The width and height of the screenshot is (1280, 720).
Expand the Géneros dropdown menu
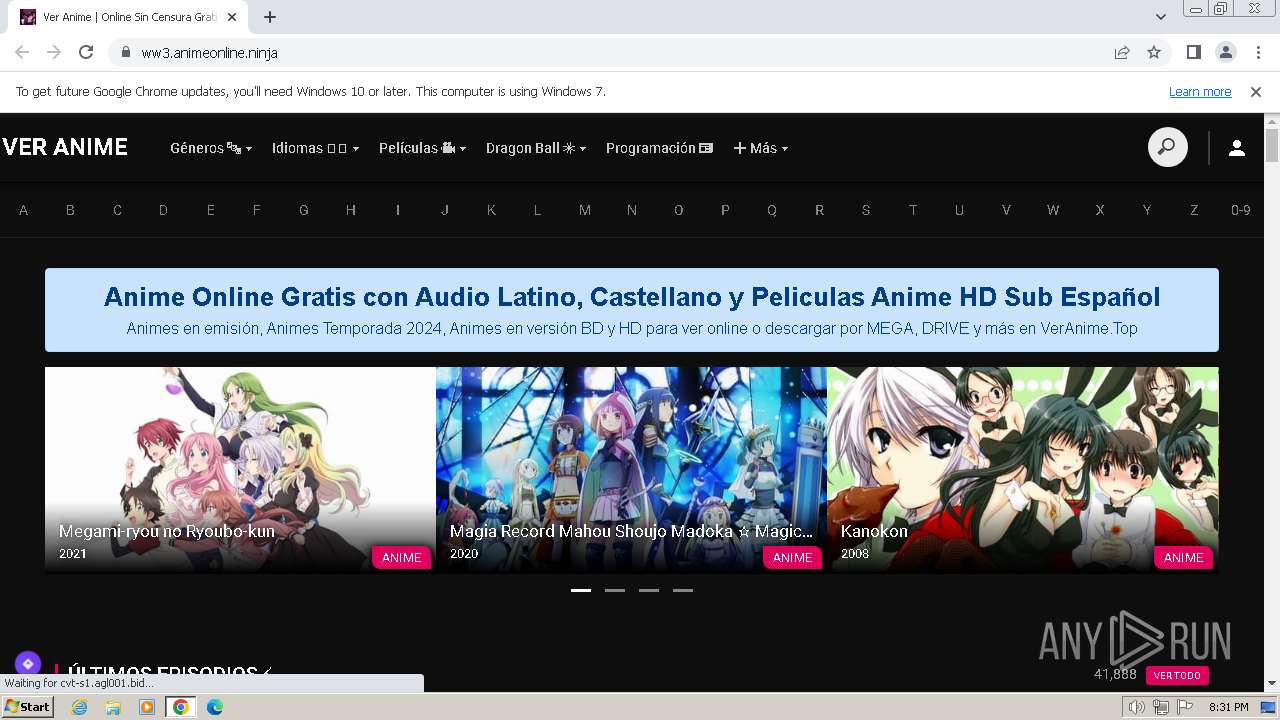pos(211,148)
